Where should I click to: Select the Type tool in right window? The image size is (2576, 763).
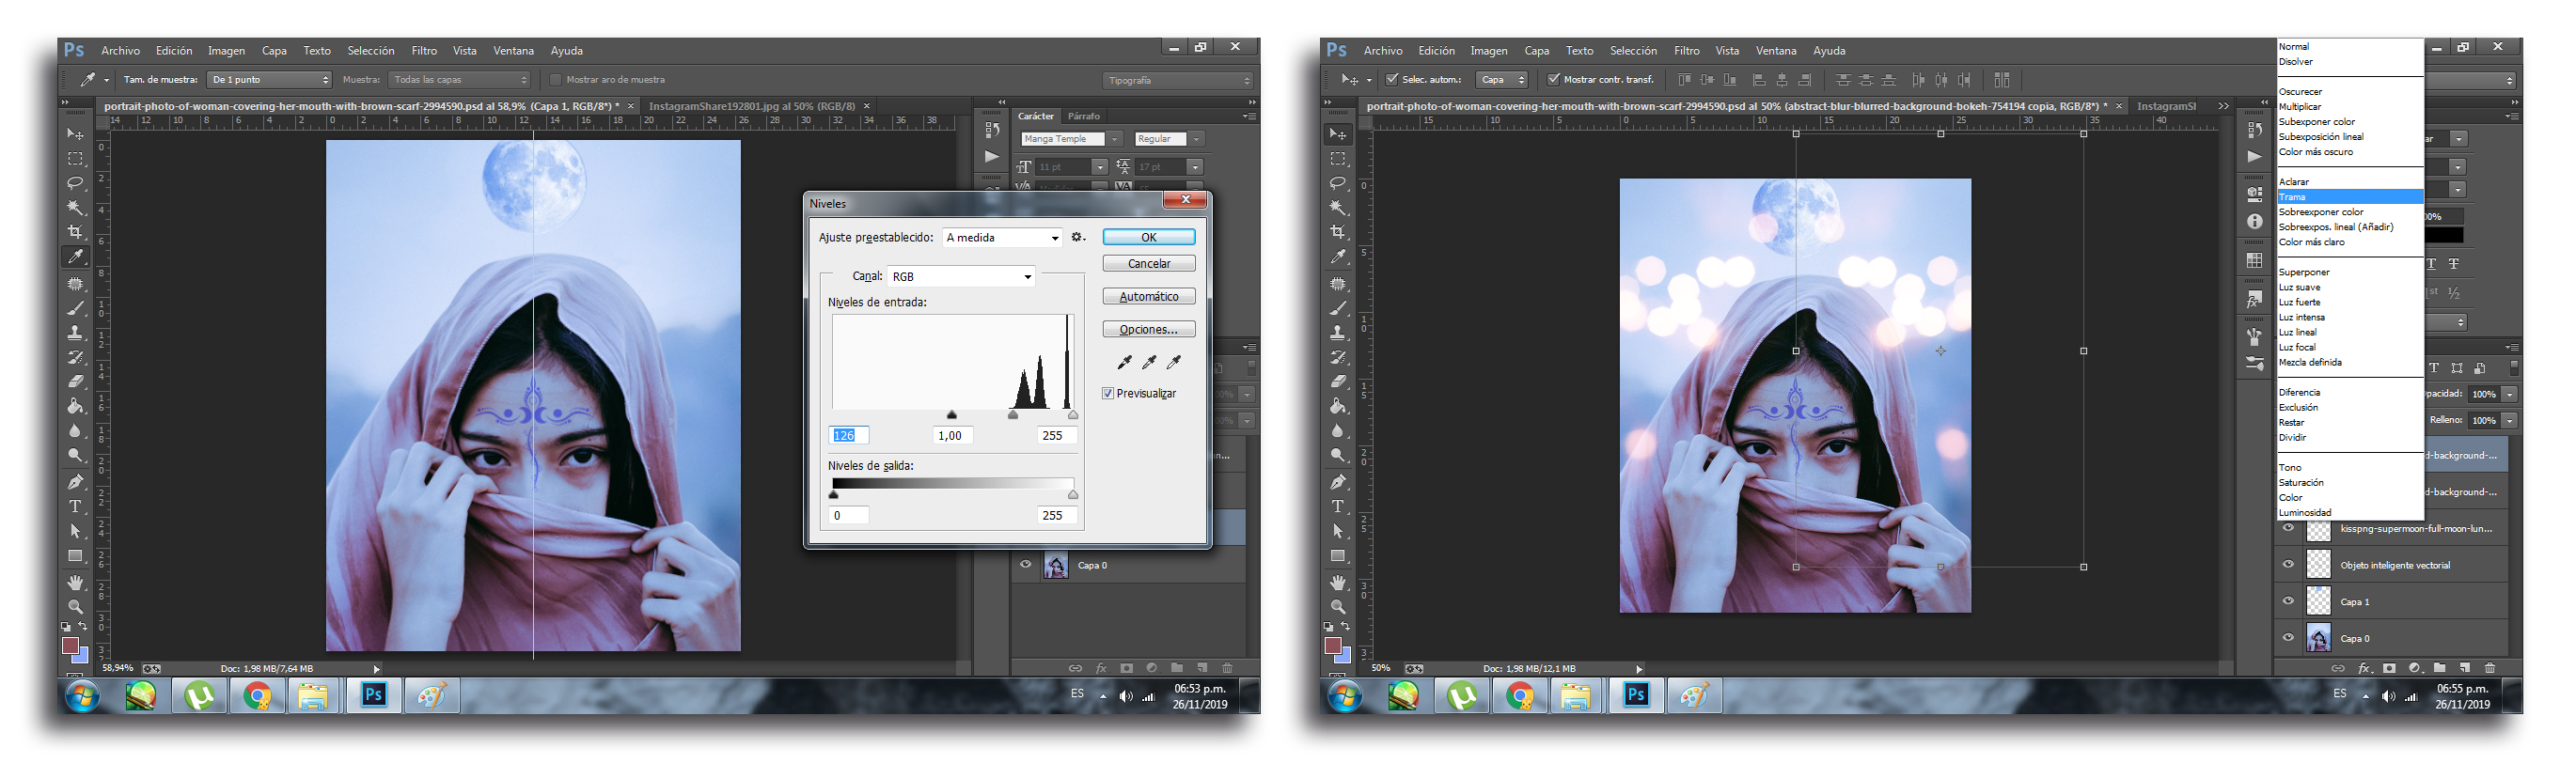pyautogui.click(x=1338, y=507)
